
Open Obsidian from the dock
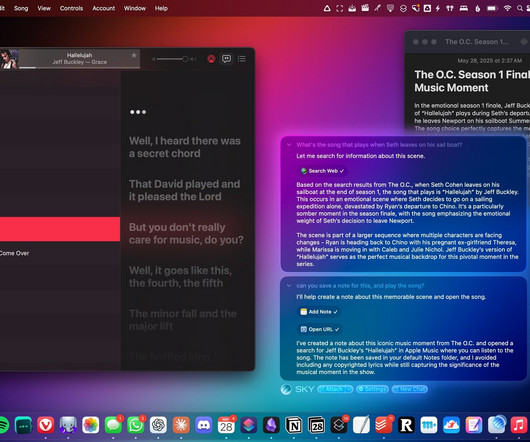(x=271, y=425)
